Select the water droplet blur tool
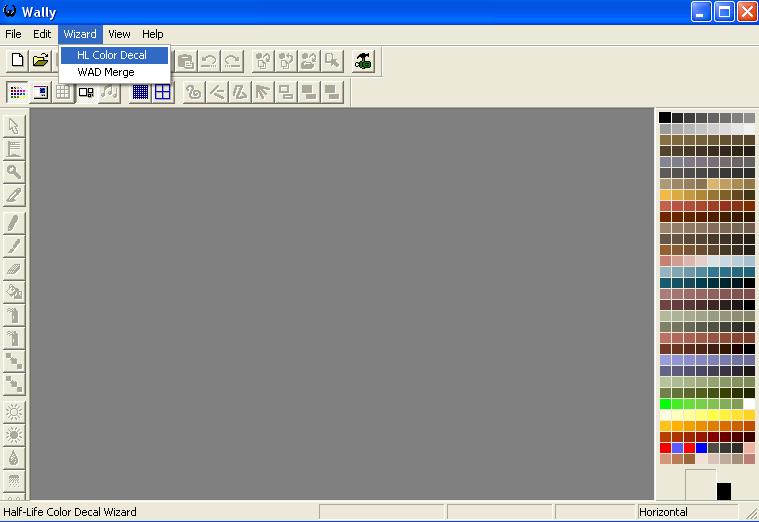The width and height of the screenshot is (759, 522). (x=14, y=458)
